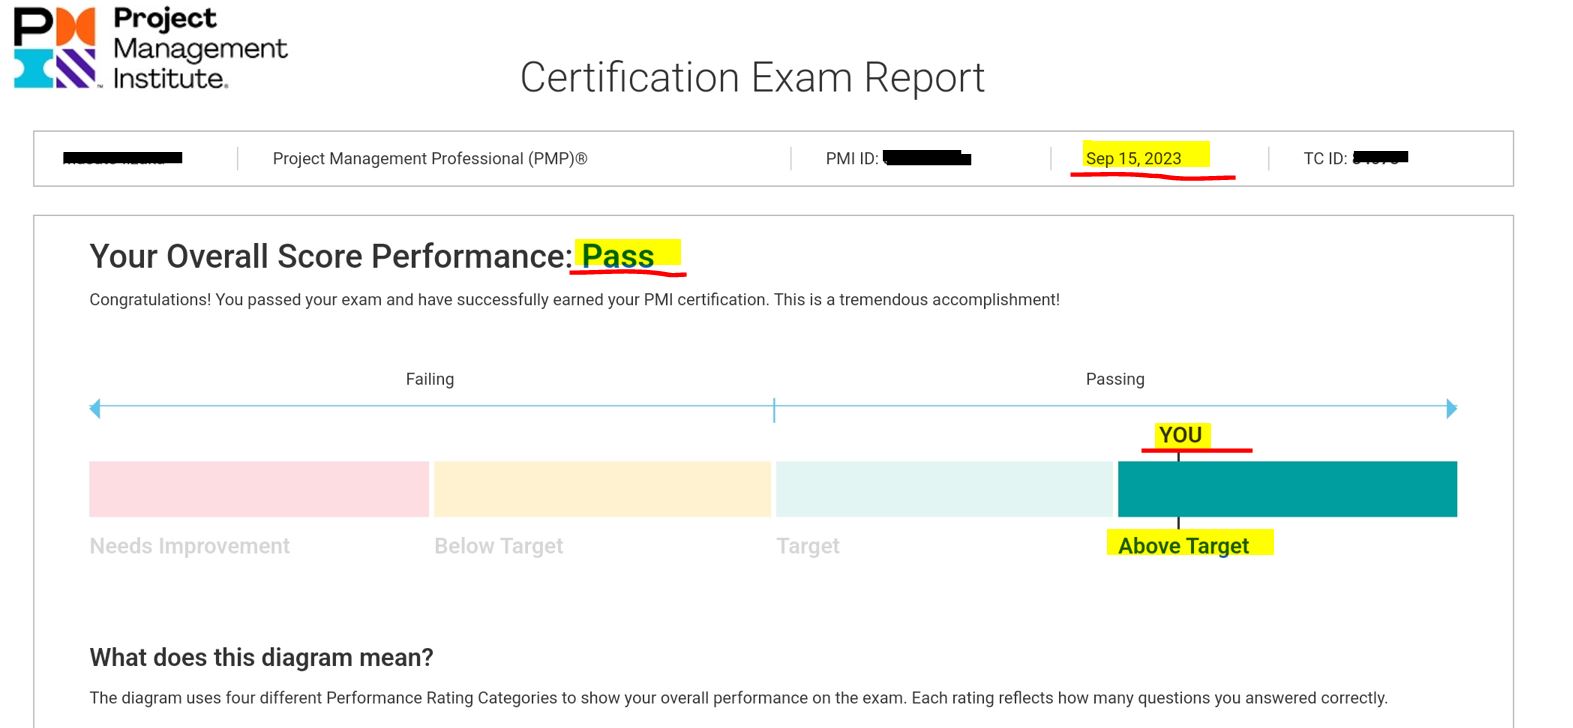
Task: Click the Passing label above the scale
Action: point(1115,379)
